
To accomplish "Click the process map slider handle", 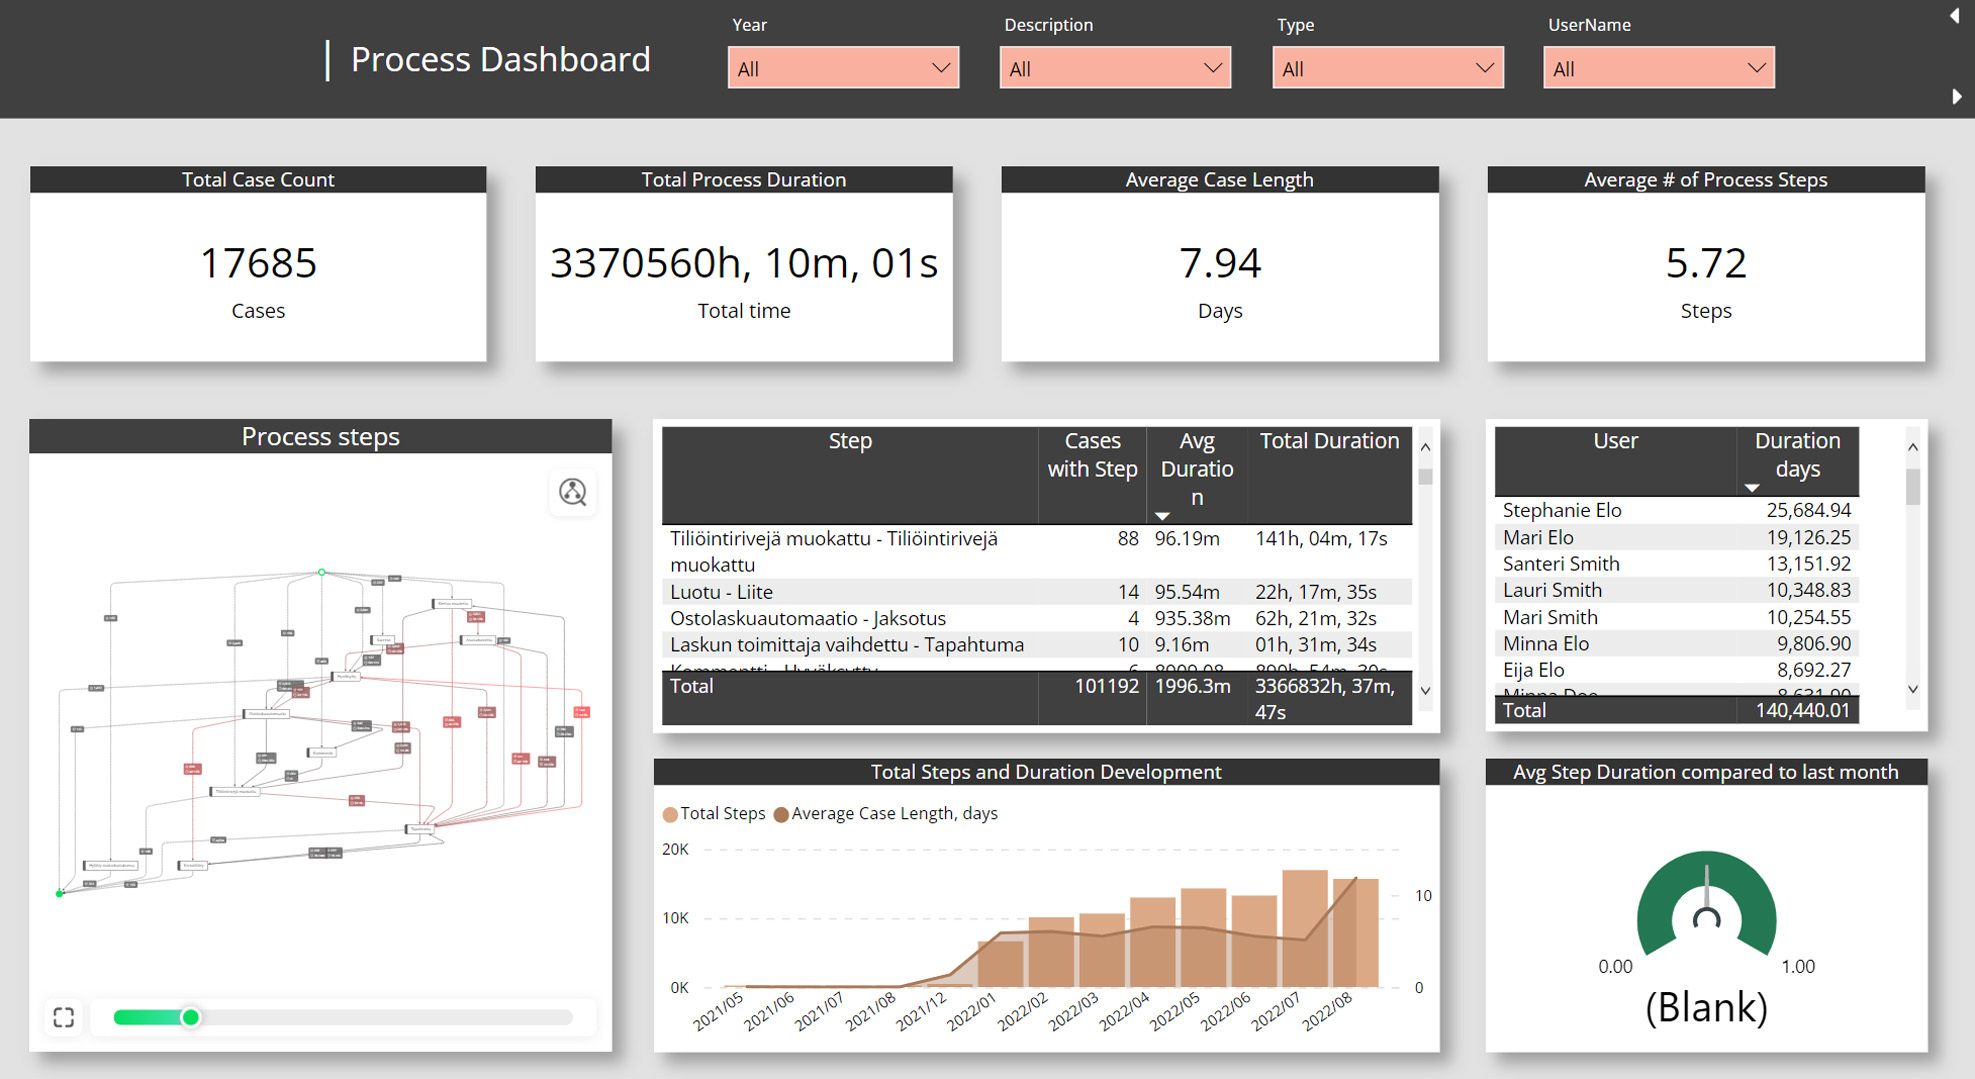I will point(190,1017).
